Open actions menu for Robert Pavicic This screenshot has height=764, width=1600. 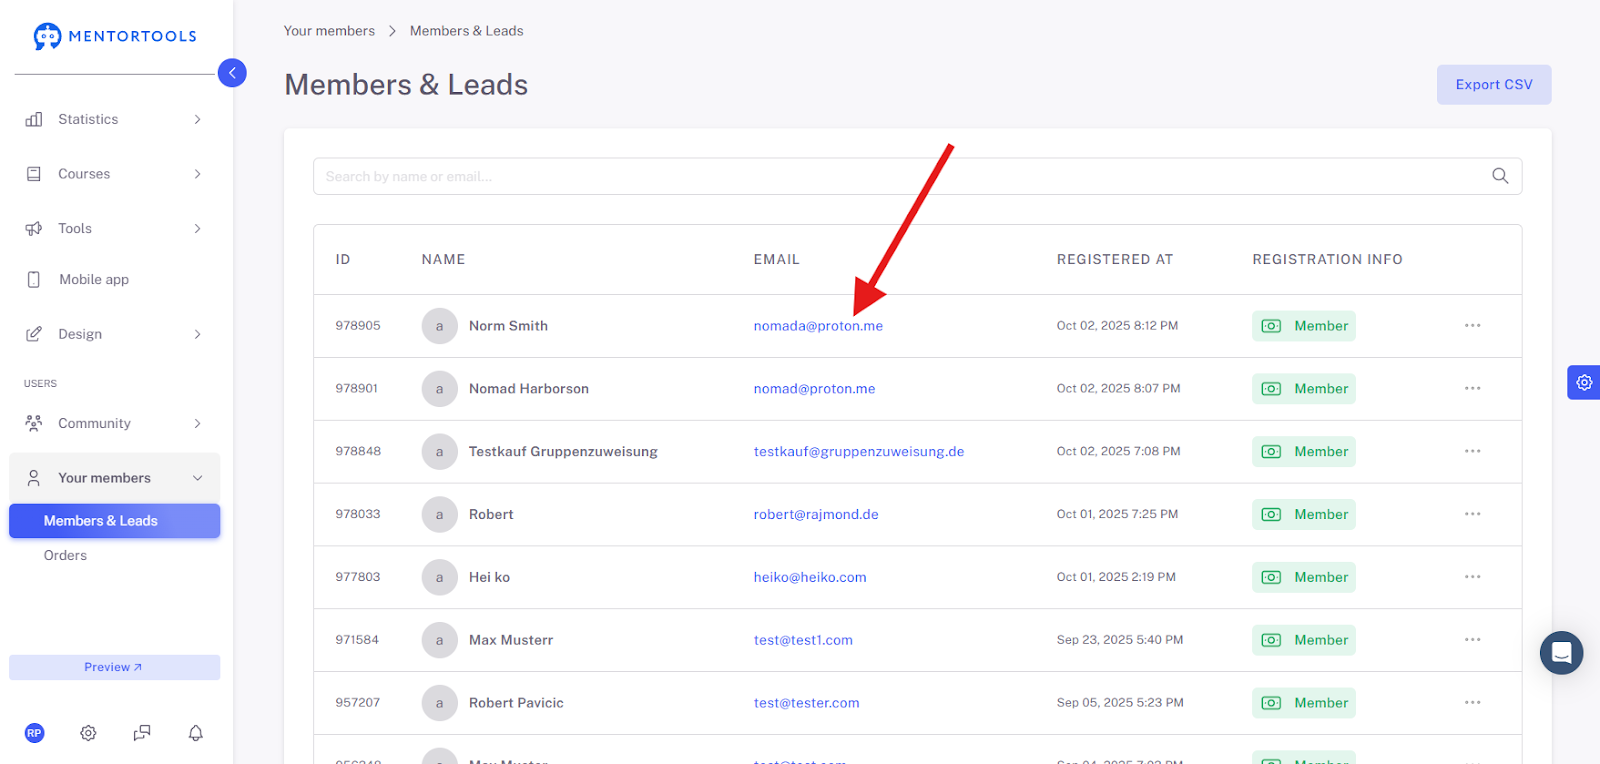[x=1473, y=703]
